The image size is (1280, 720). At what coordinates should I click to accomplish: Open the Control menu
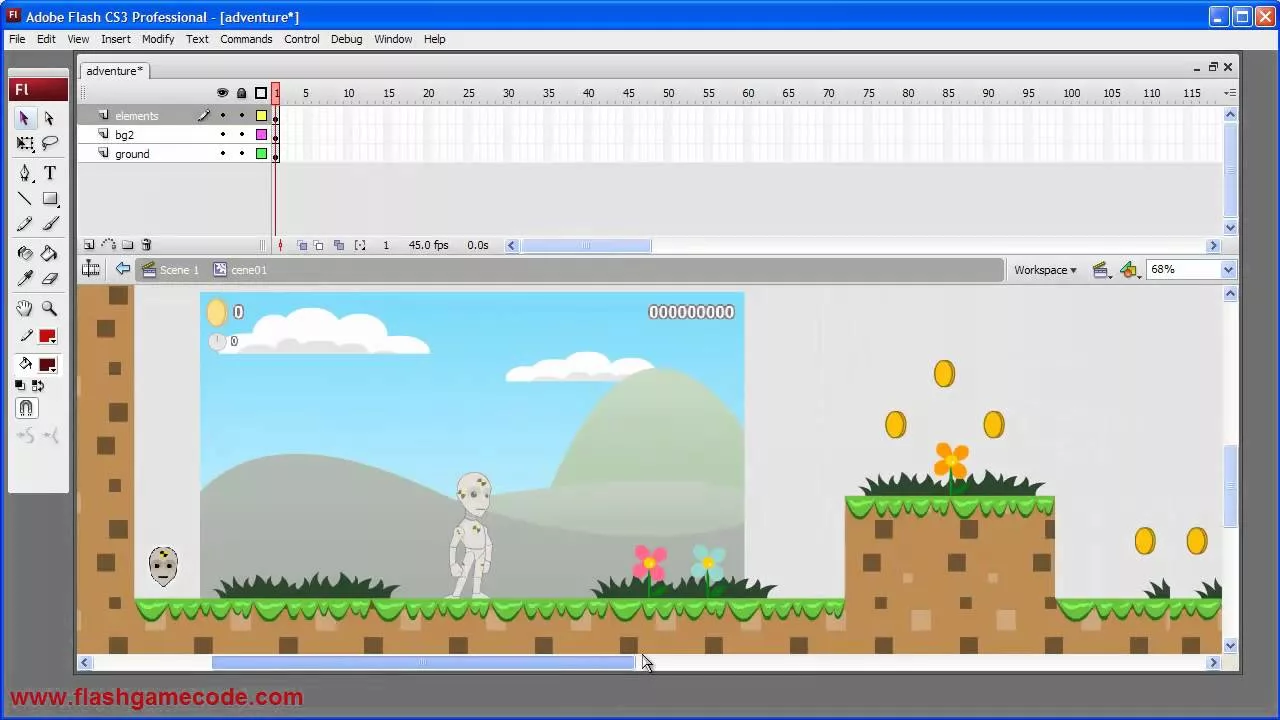click(x=301, y=39)
